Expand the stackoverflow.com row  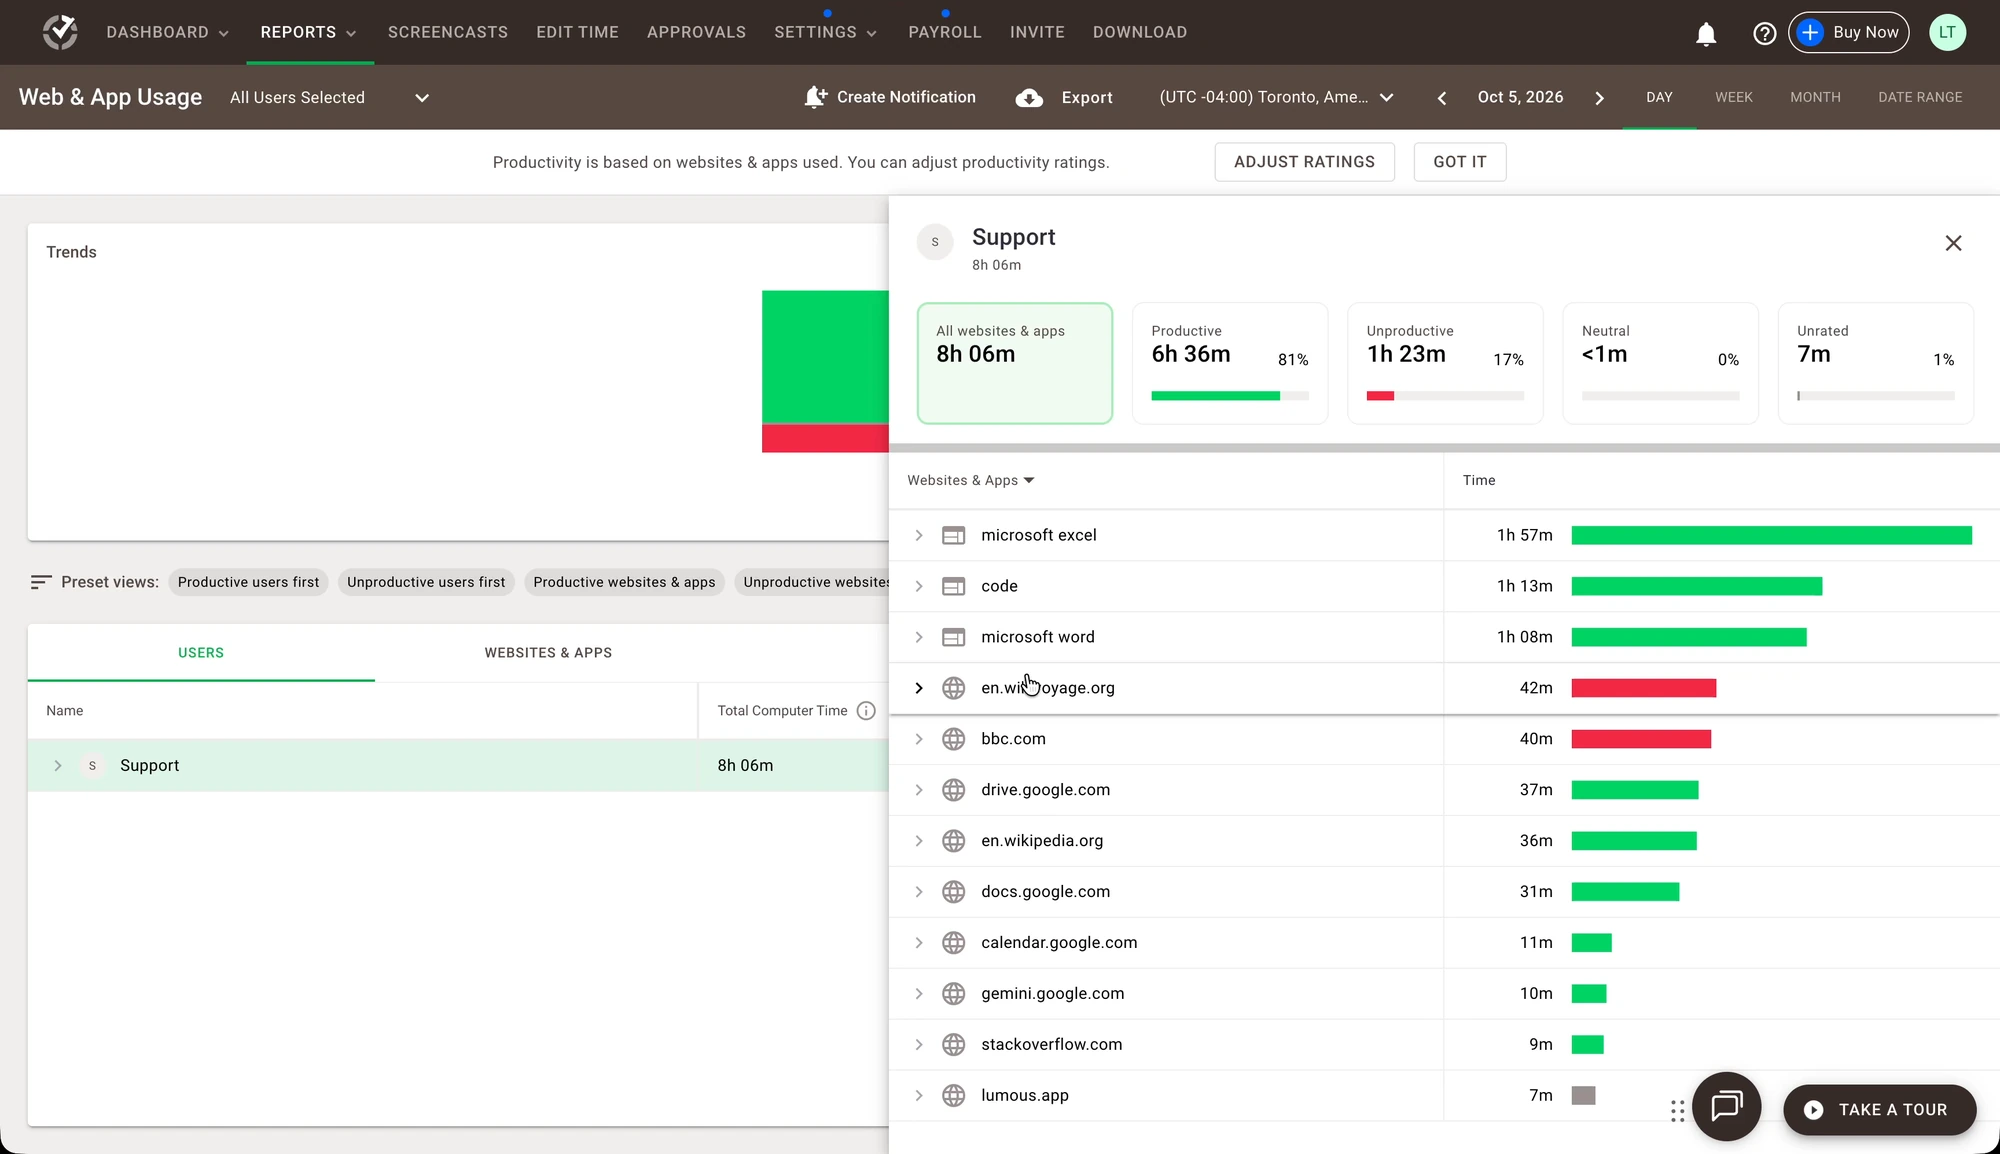pyautogui.click(x=918, y=1045)
